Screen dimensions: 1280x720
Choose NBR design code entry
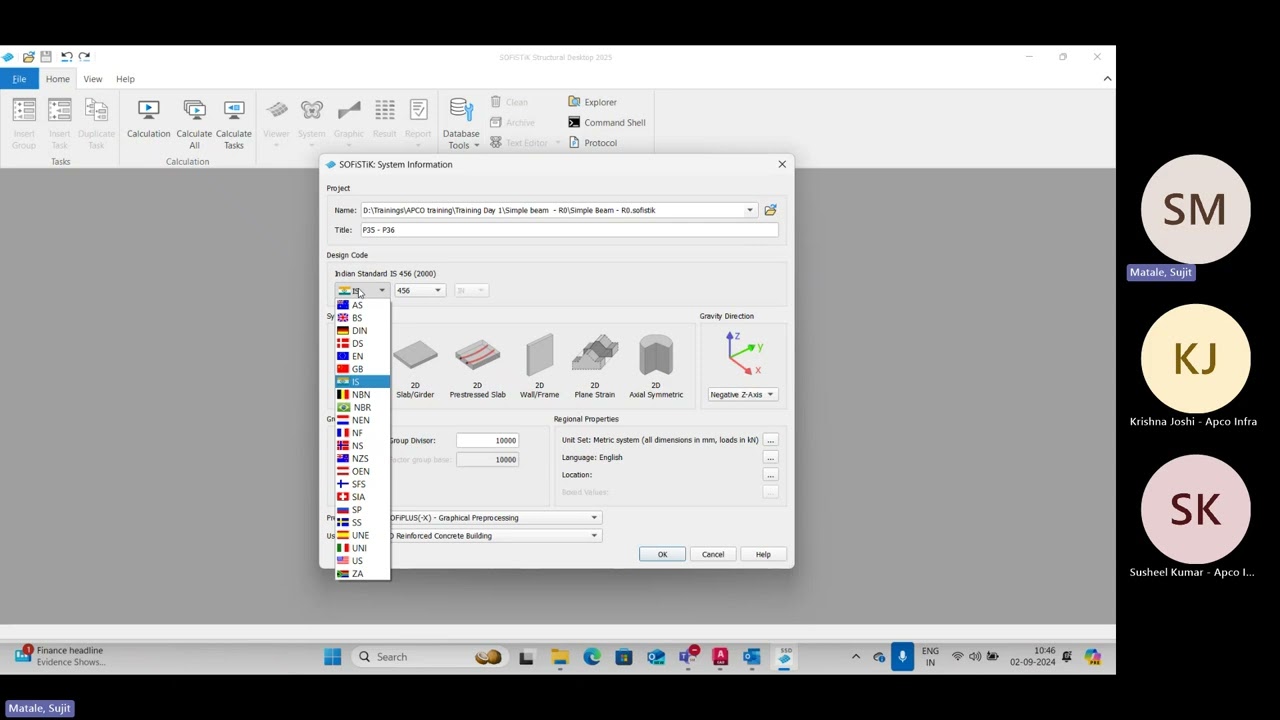pos(362,407)
